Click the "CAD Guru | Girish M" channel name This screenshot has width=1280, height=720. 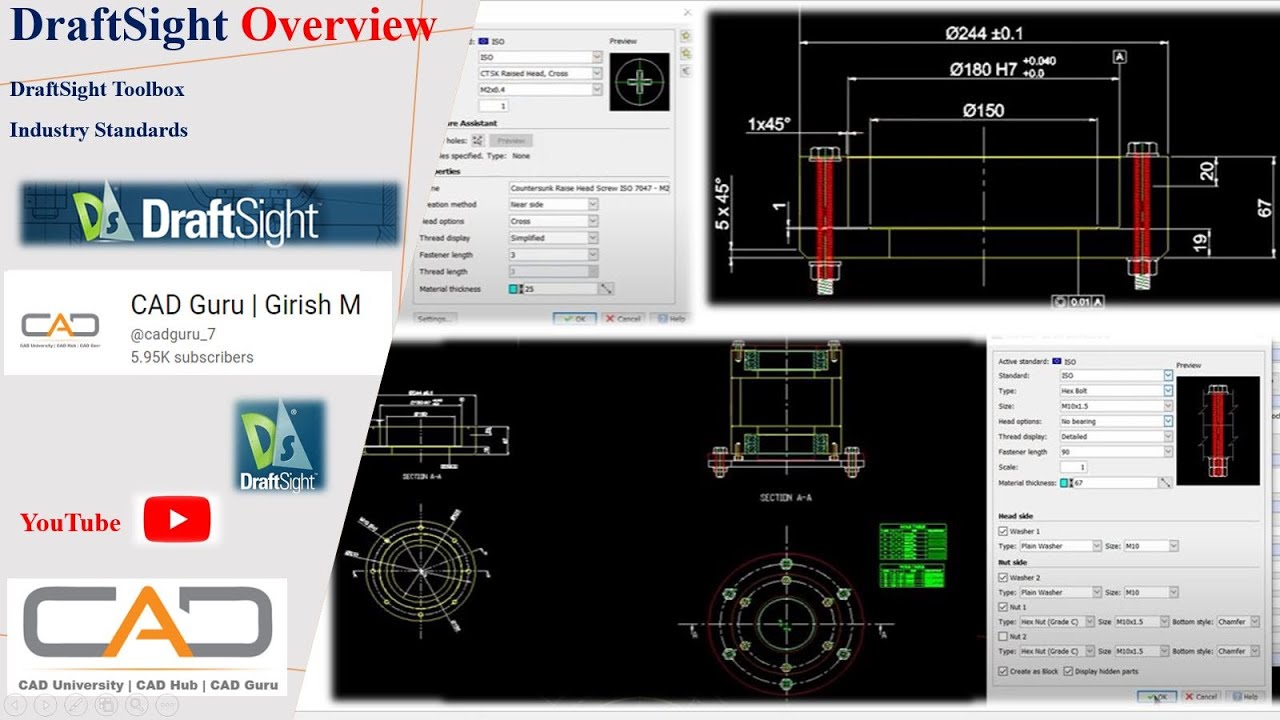pos(246,304)
